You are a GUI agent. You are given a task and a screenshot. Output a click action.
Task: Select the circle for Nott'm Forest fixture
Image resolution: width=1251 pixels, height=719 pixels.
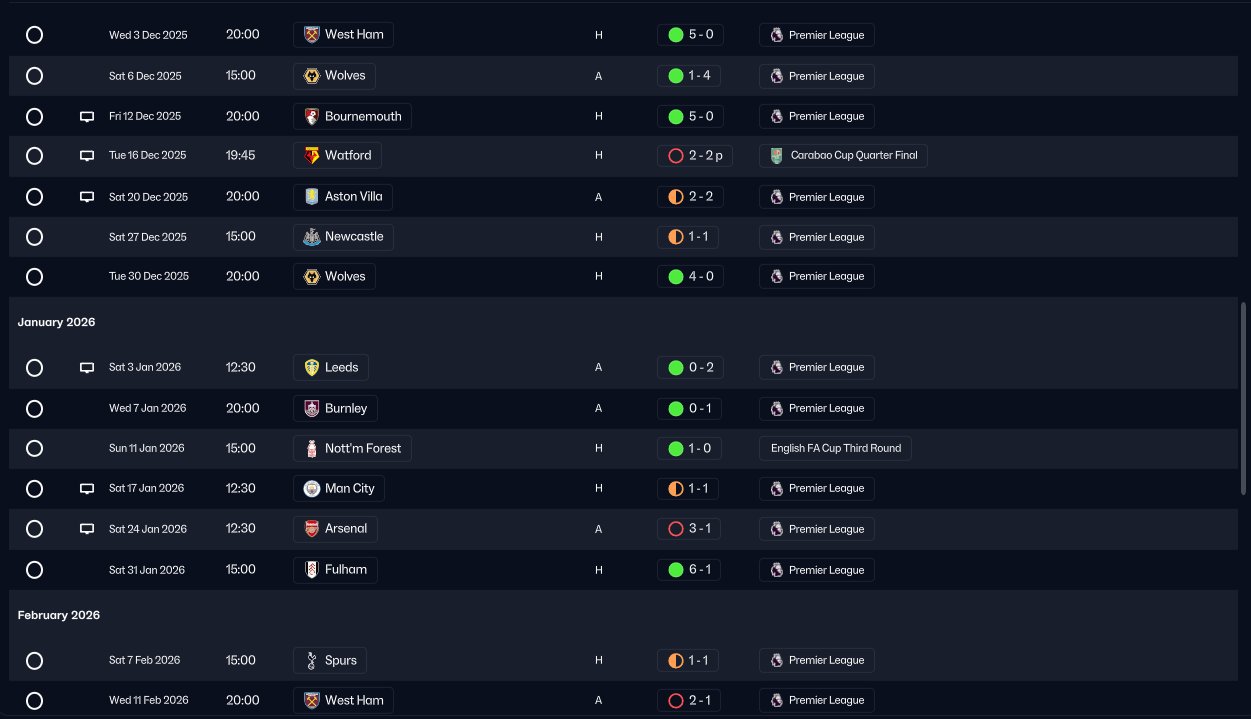(34, 449)
